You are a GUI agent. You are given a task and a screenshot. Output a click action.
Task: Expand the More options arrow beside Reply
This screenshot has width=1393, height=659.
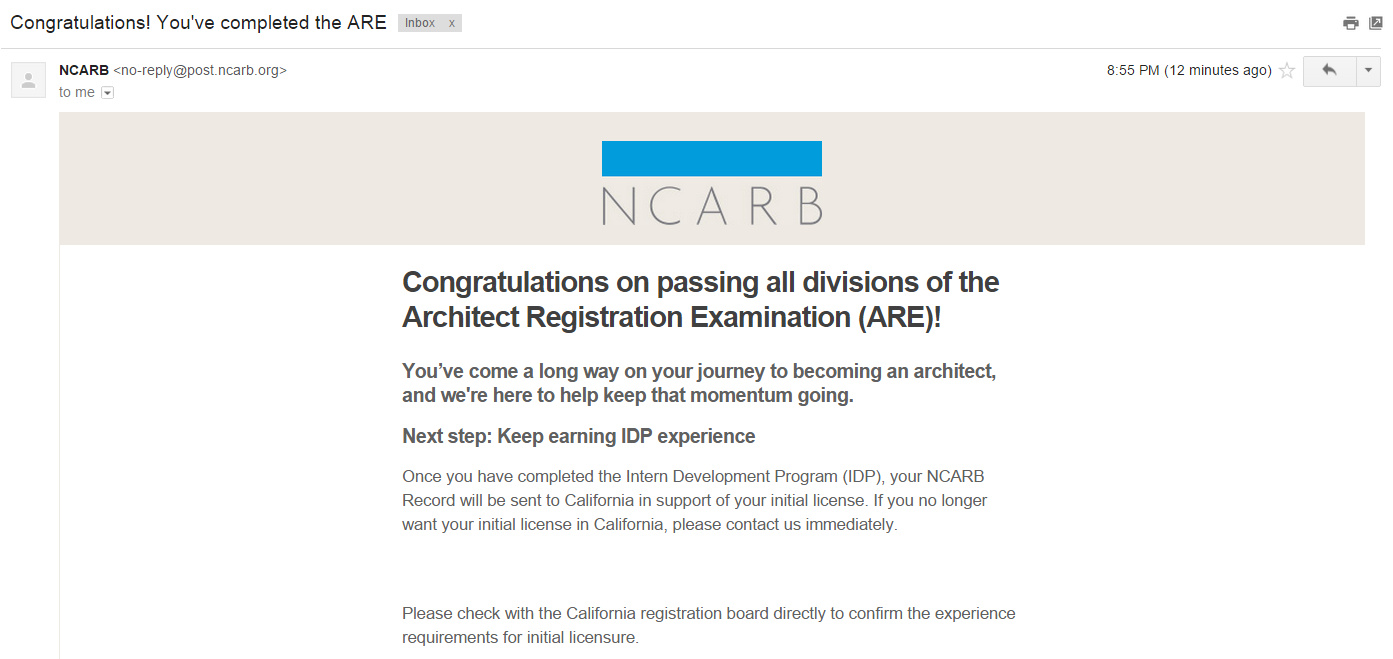click(x=1369, y=71)
